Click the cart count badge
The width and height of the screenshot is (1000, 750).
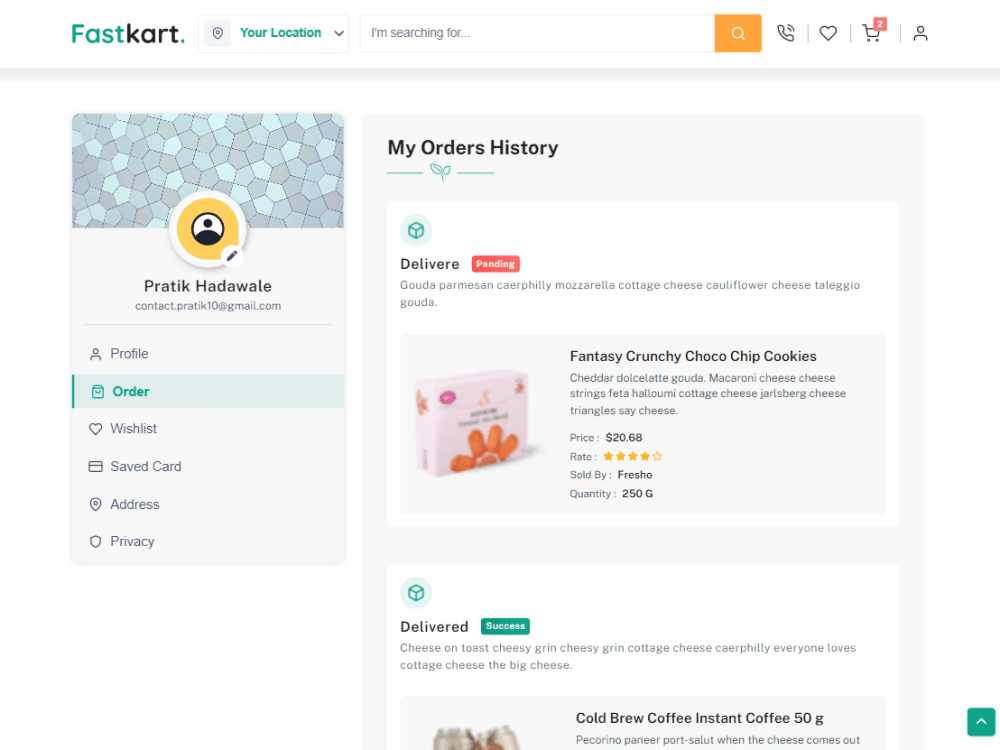(x=880, y=24)
